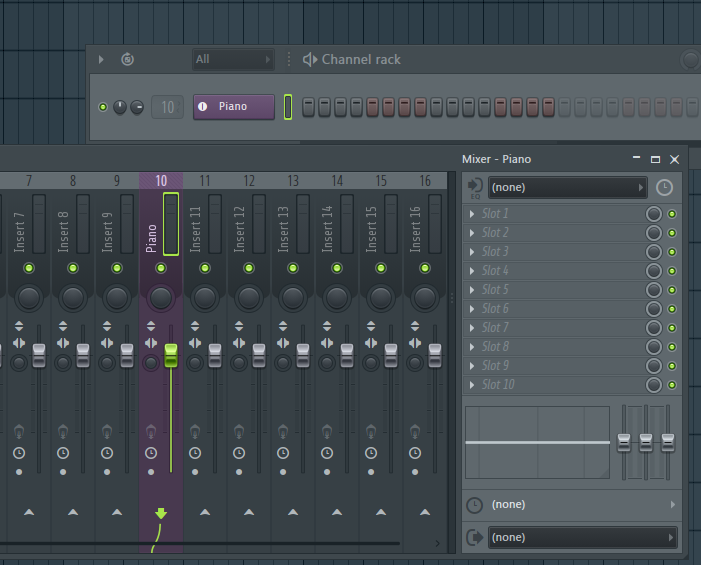Screen dimensions: 701x565
Task: Click the mixer horizontal scrollbar right arrow
Action: tap(438, 544)
